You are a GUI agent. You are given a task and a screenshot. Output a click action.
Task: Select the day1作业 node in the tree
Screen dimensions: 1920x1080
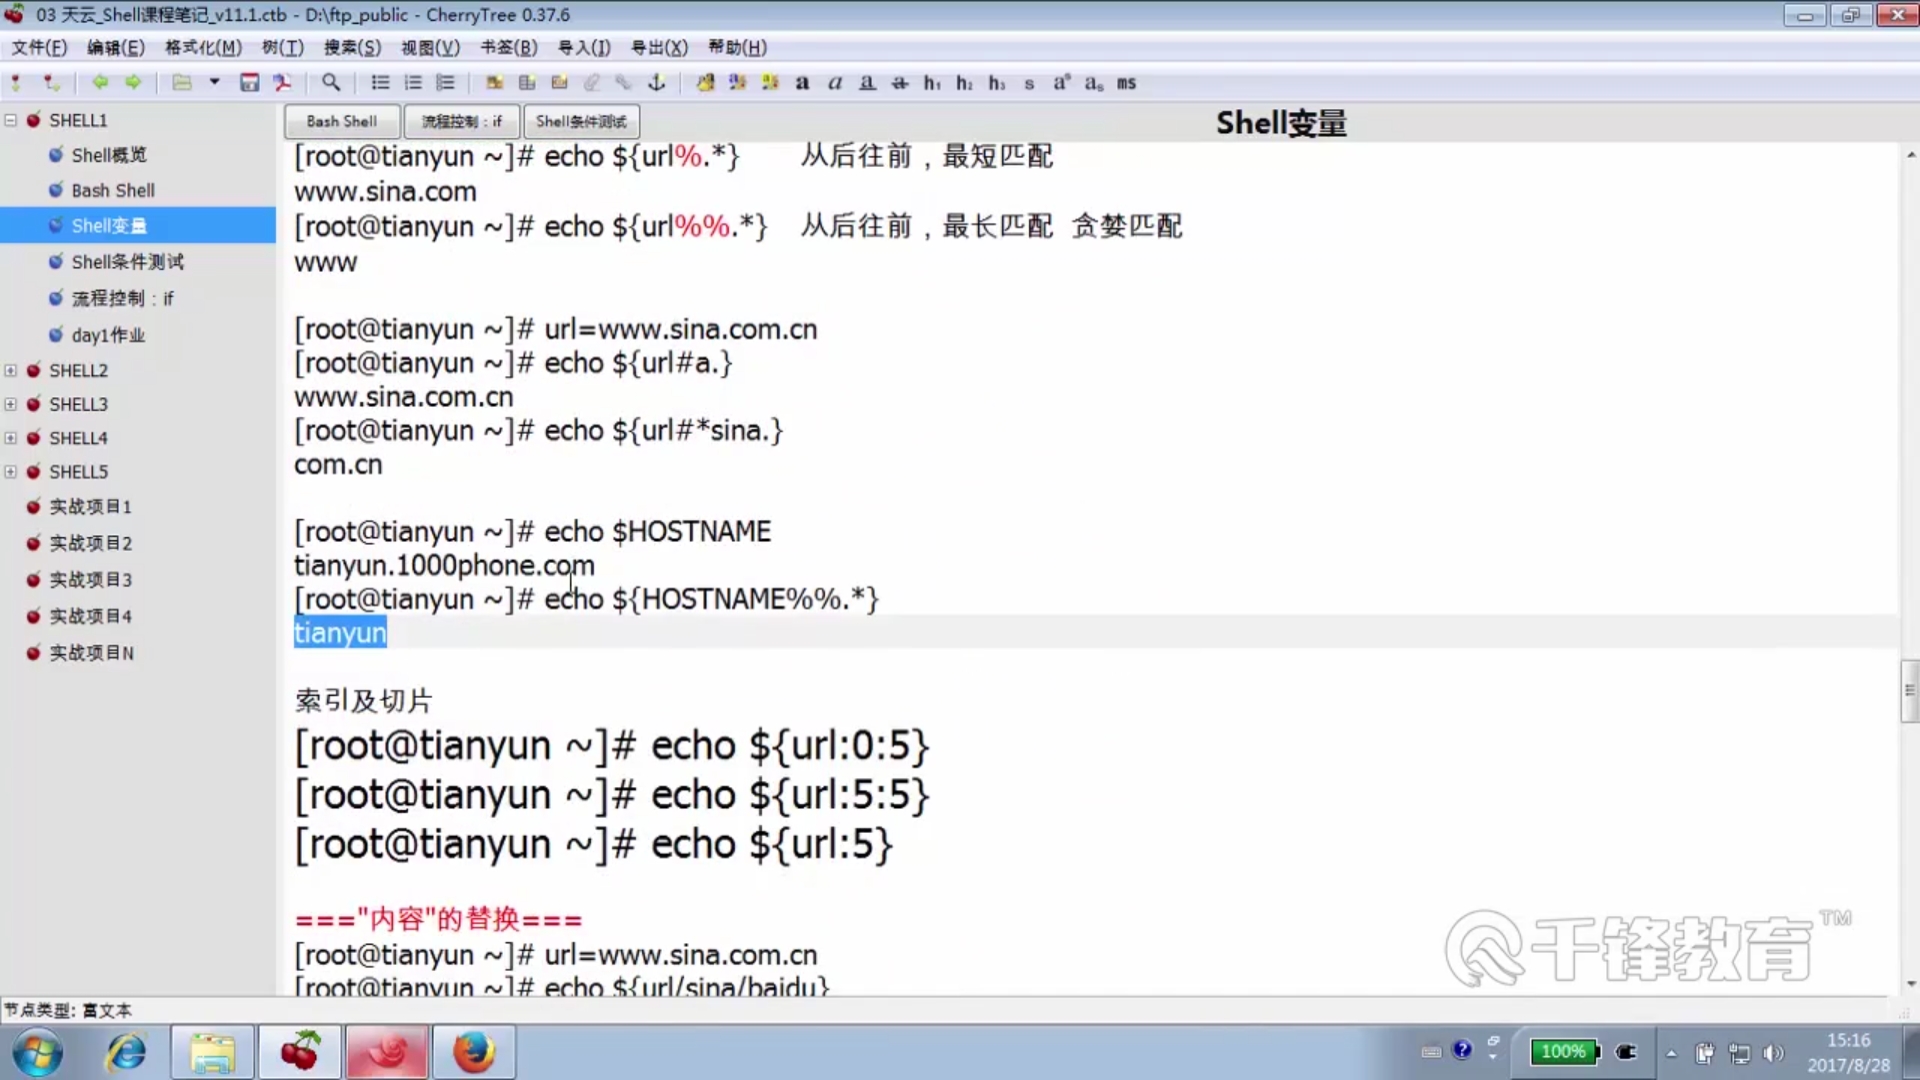coord(108,335)
